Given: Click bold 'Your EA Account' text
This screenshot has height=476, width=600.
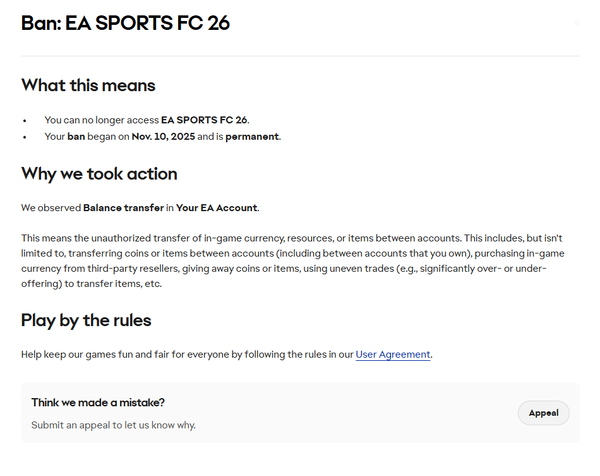Looking at the screenshot, I should click(216, 207).
